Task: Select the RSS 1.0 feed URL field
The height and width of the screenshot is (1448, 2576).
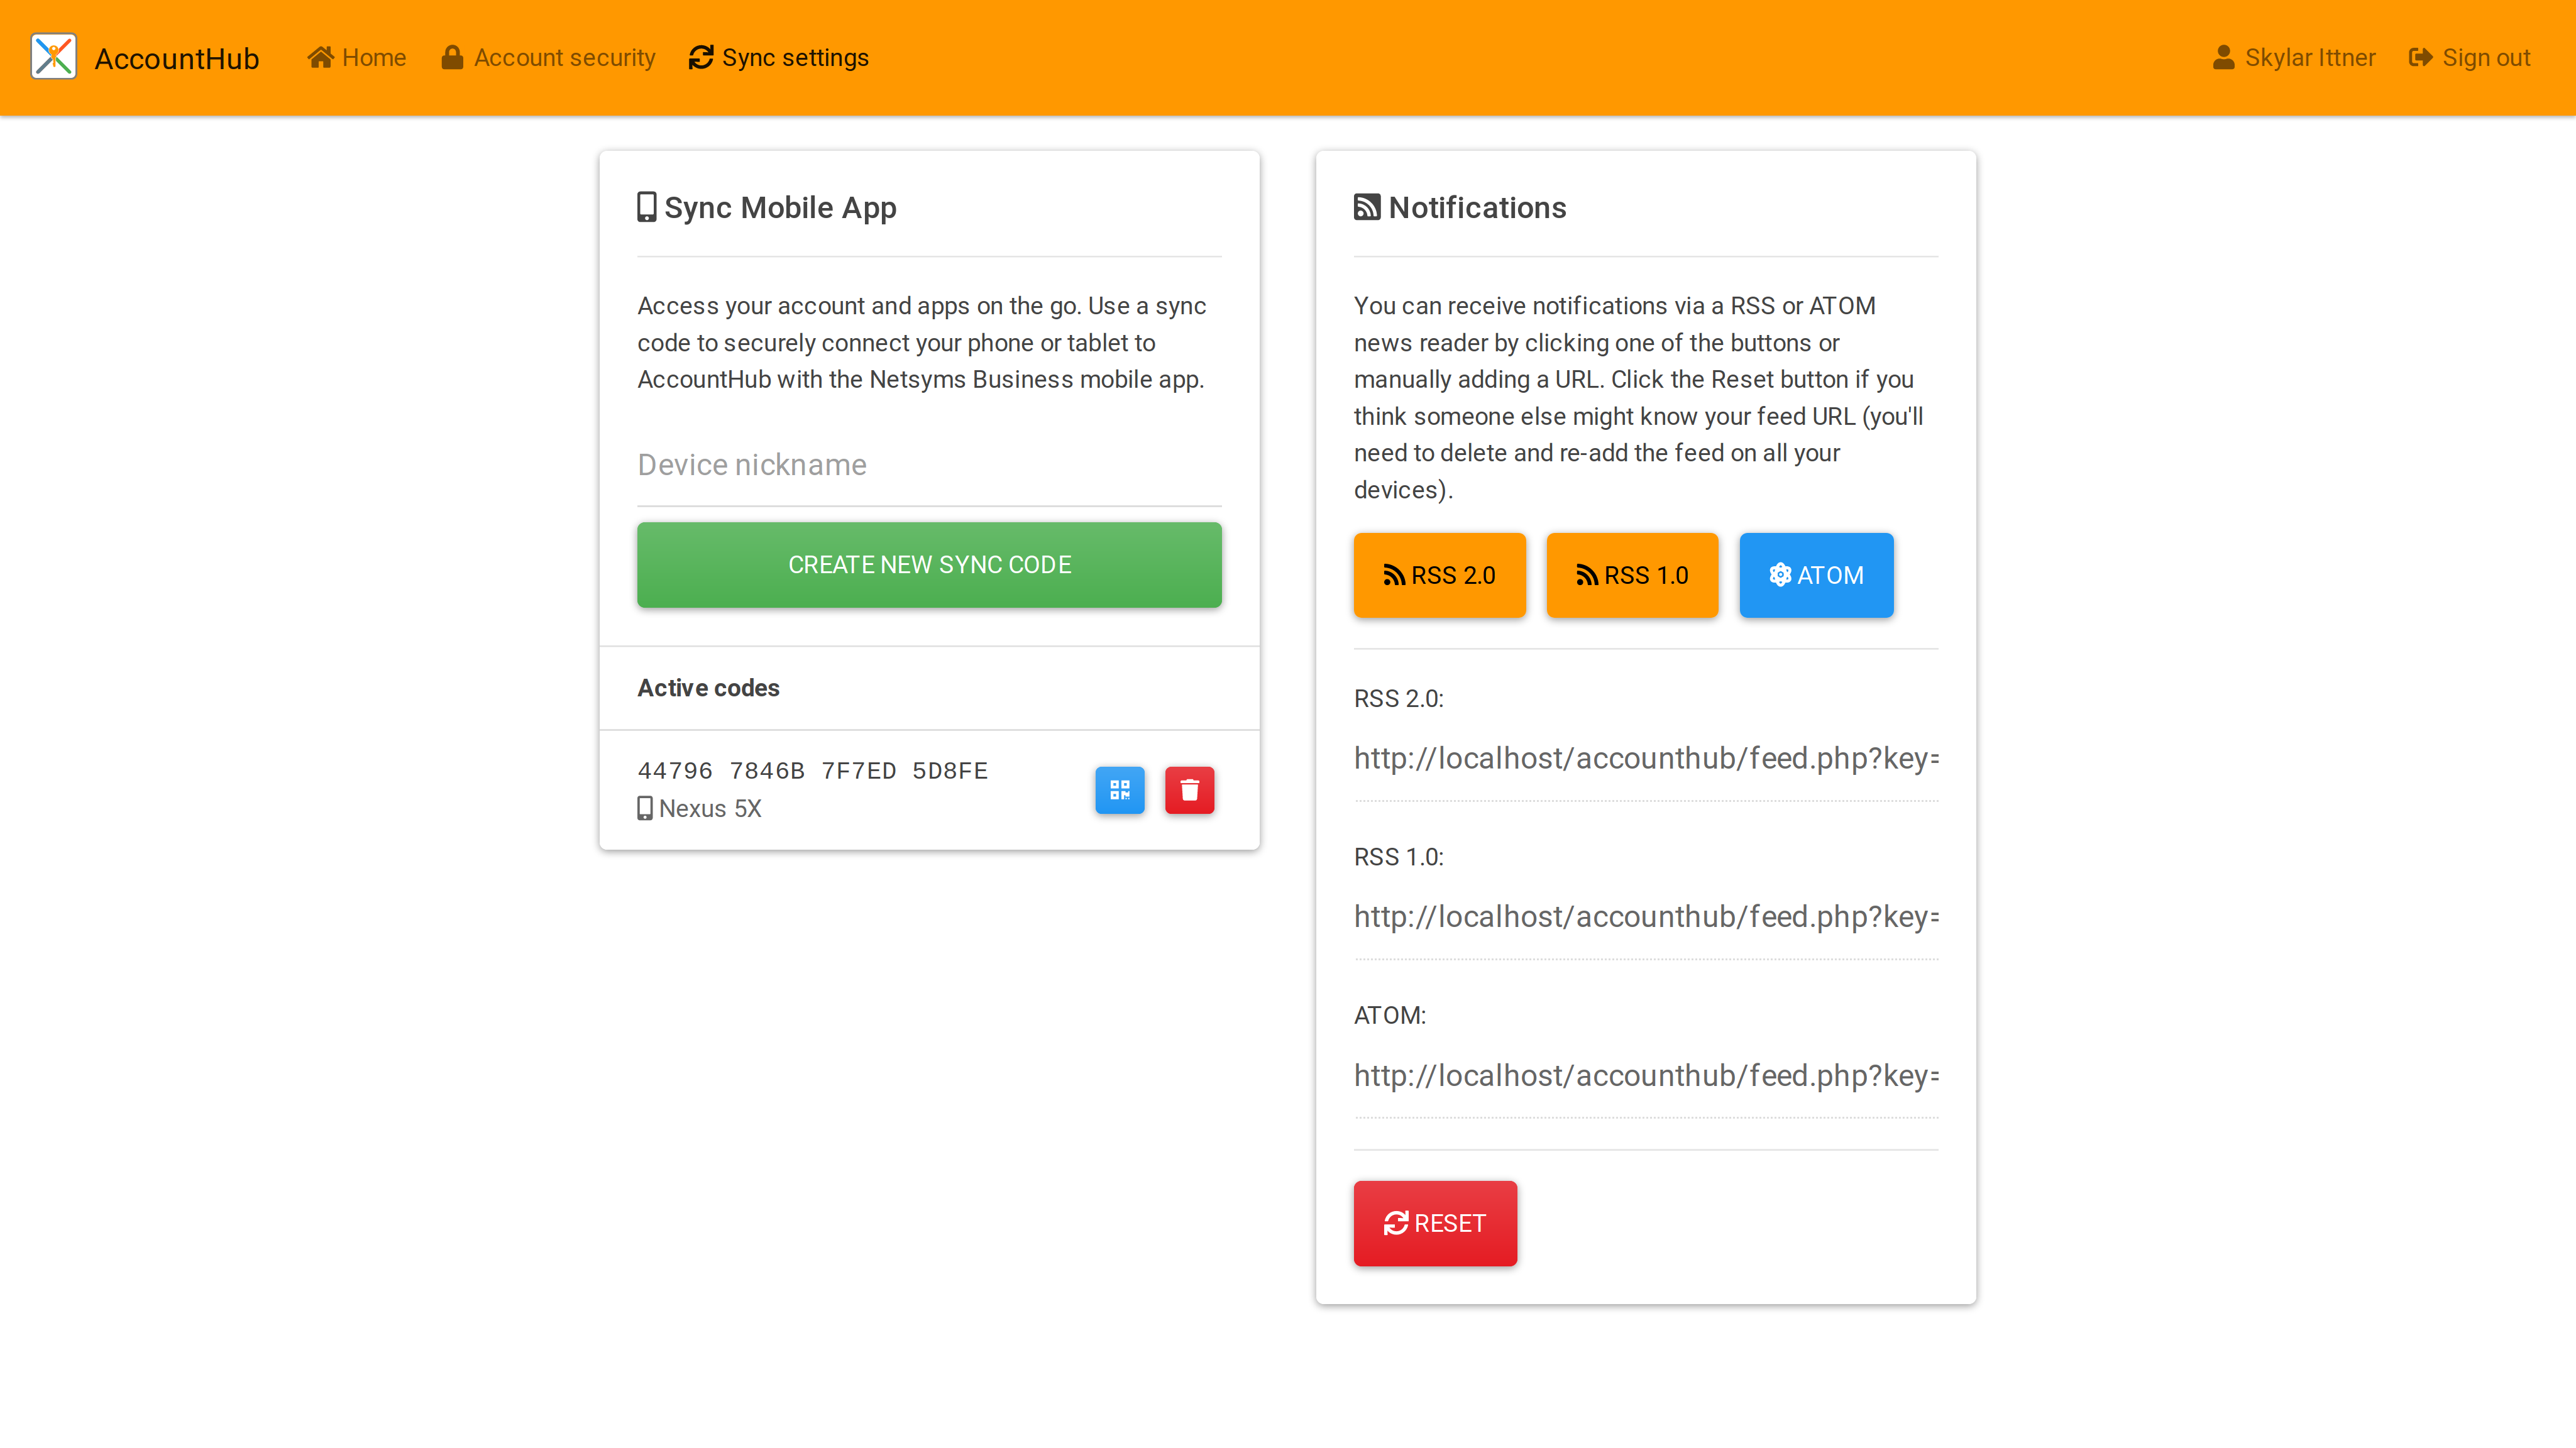Action: pyautogui.click(x=1646, y=917)
